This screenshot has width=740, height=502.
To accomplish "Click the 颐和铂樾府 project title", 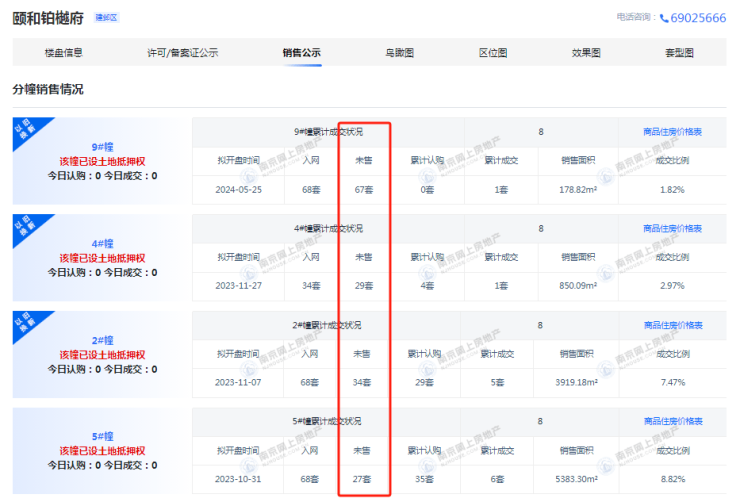I will tap(48, 18).
